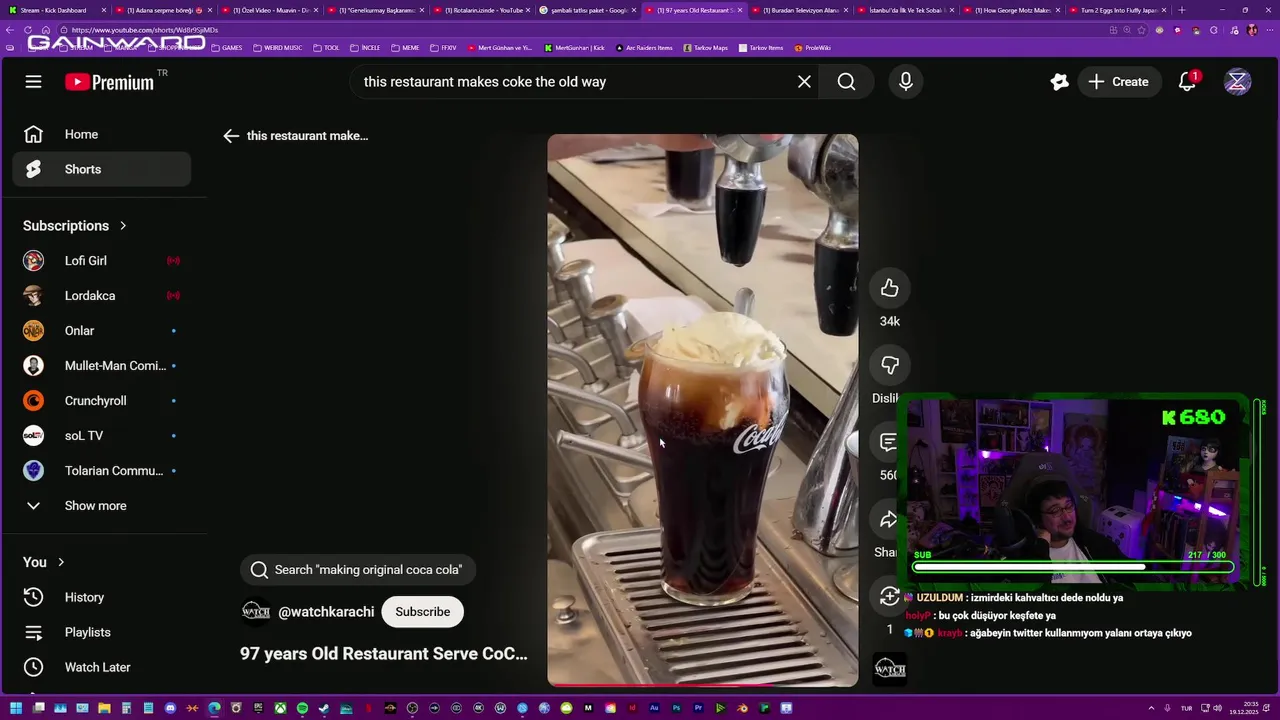The height and width of the screenshot is (720, 1280).
Task: Open Onlar subscription channel
Action: click(101, 331)
